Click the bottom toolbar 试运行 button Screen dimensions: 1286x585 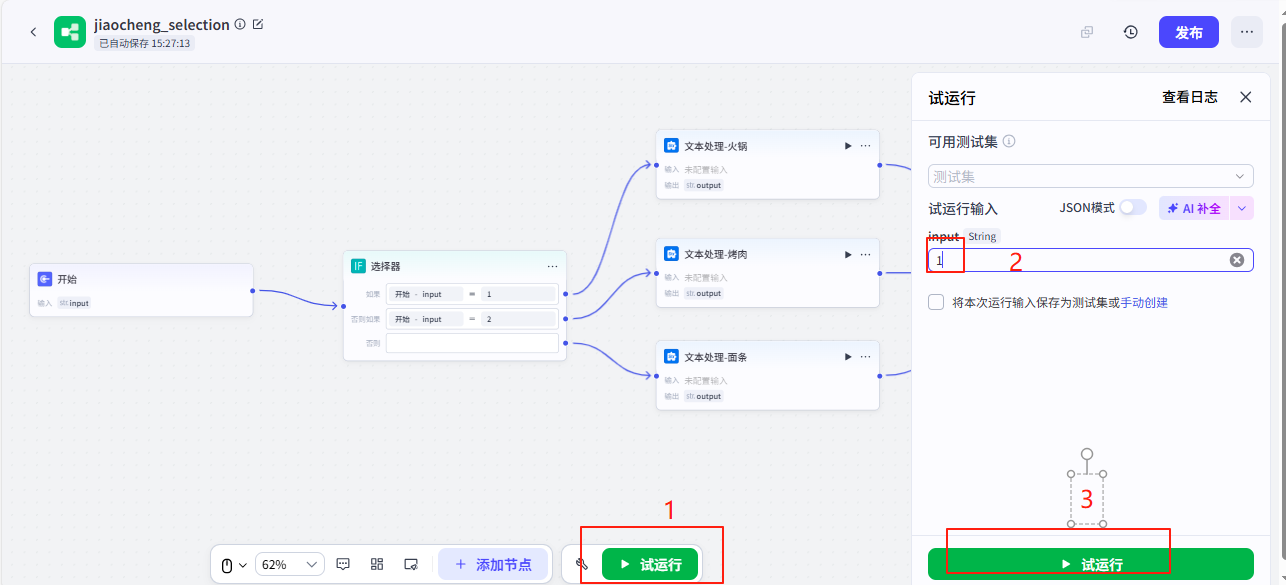pos(650,564)
